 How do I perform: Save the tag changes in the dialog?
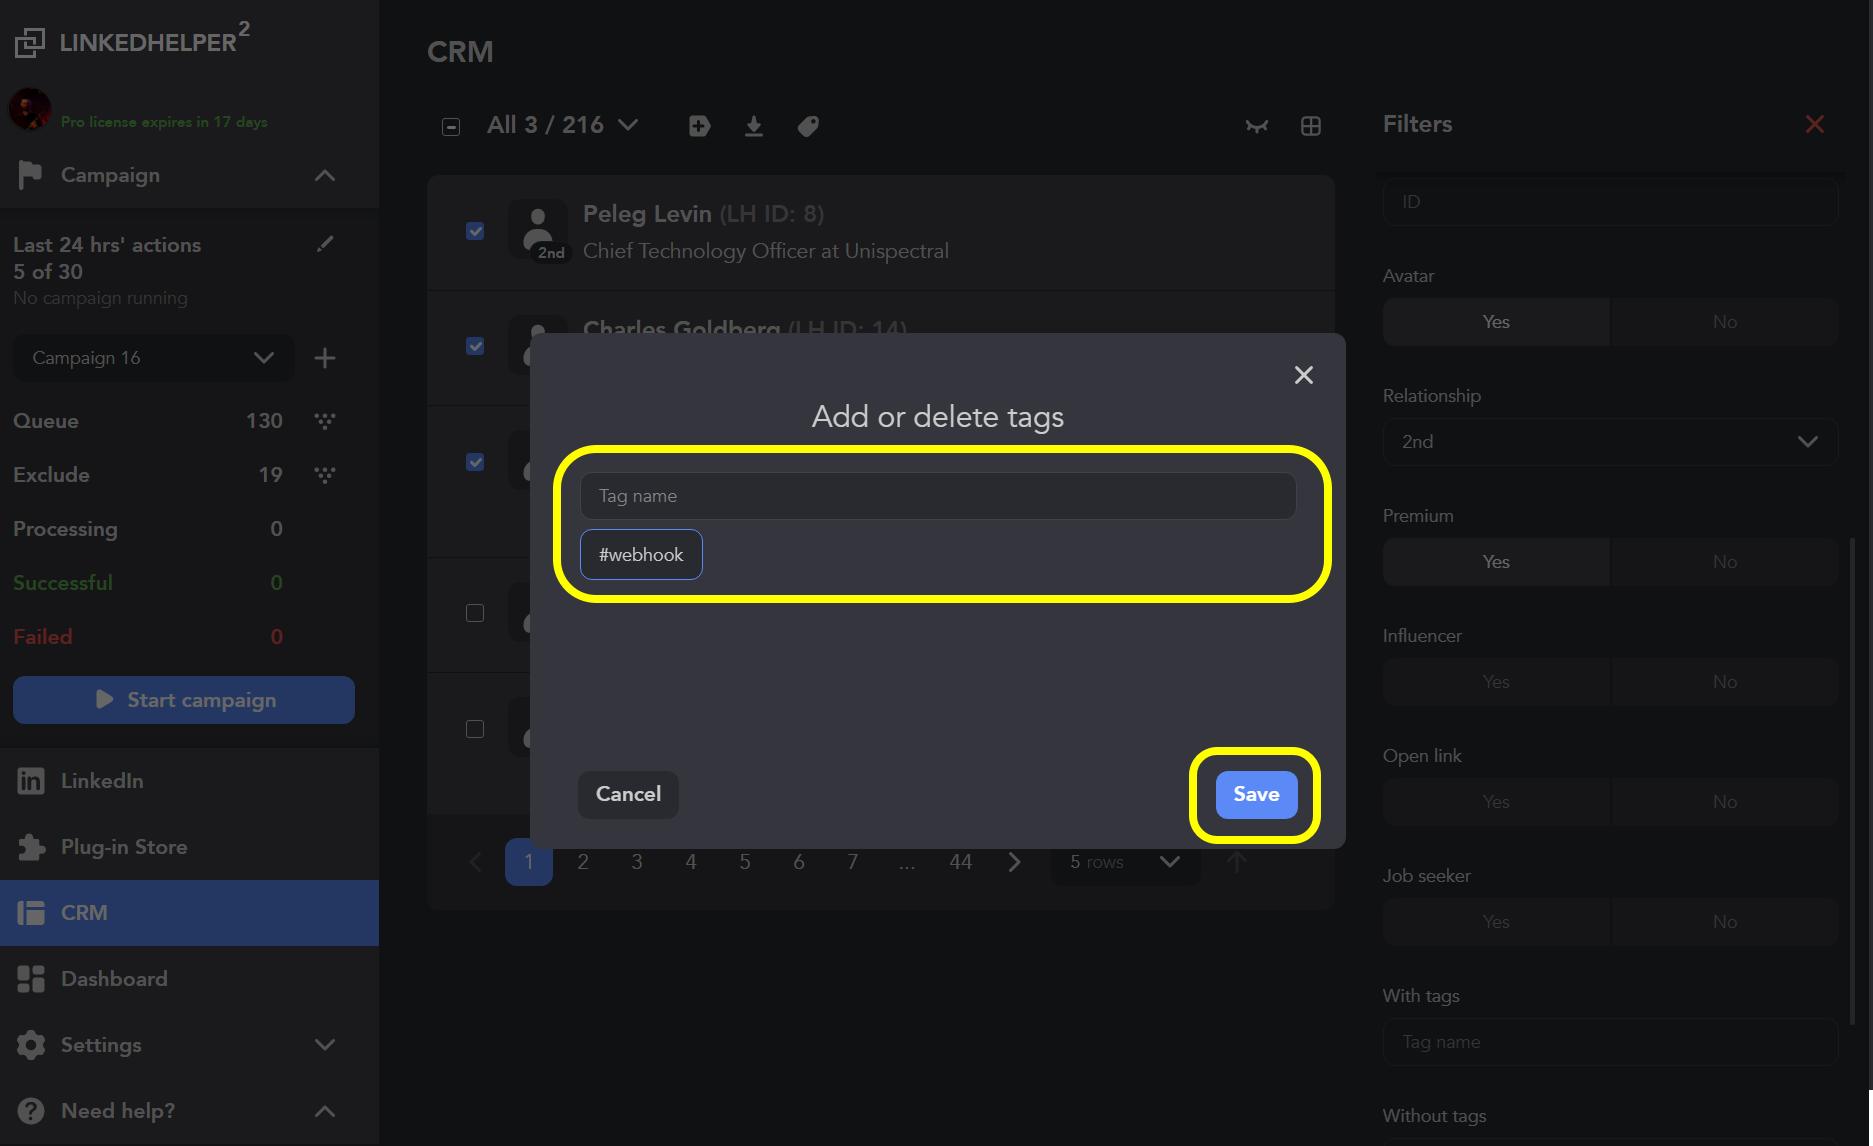pyautogui.click(x=1254, y=794)
